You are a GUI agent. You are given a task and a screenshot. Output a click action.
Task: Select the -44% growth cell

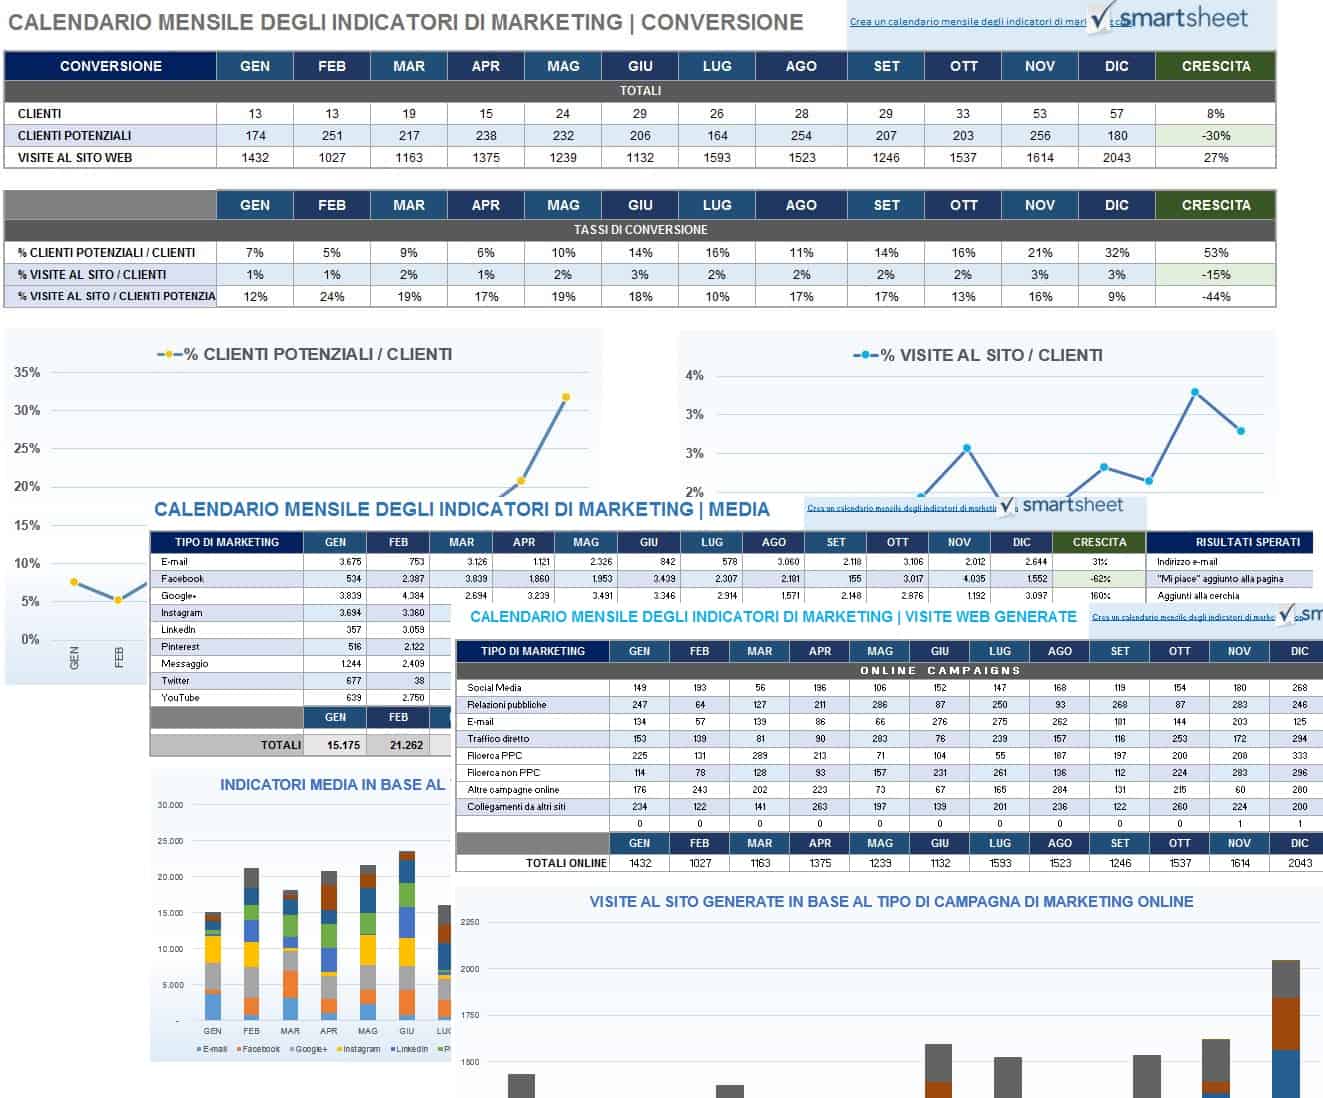click(1215, 296)
